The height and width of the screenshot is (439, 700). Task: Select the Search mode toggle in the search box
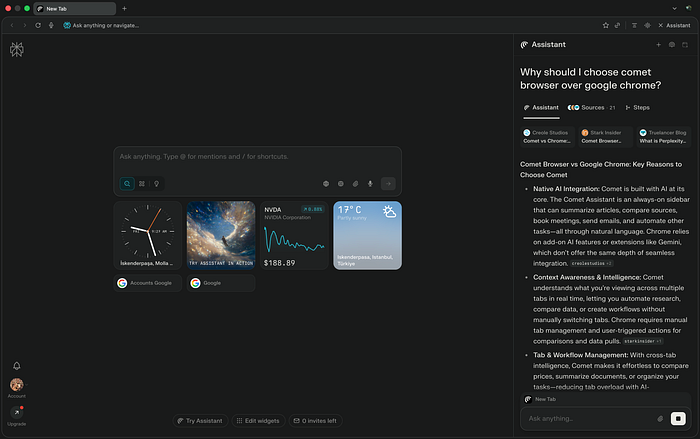tap(127, 184)
